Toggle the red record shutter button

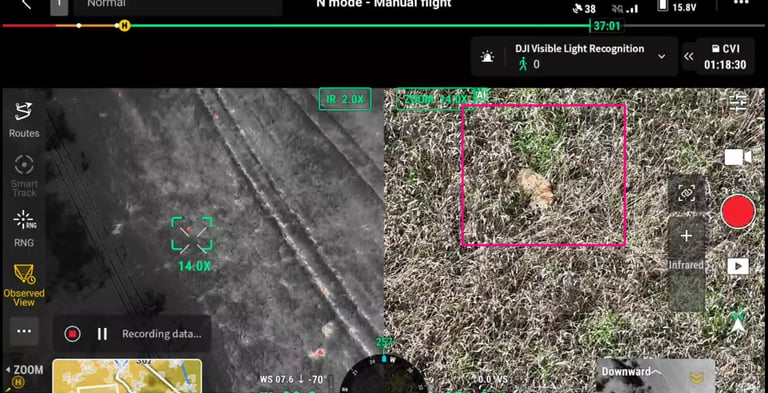point(738,211)
